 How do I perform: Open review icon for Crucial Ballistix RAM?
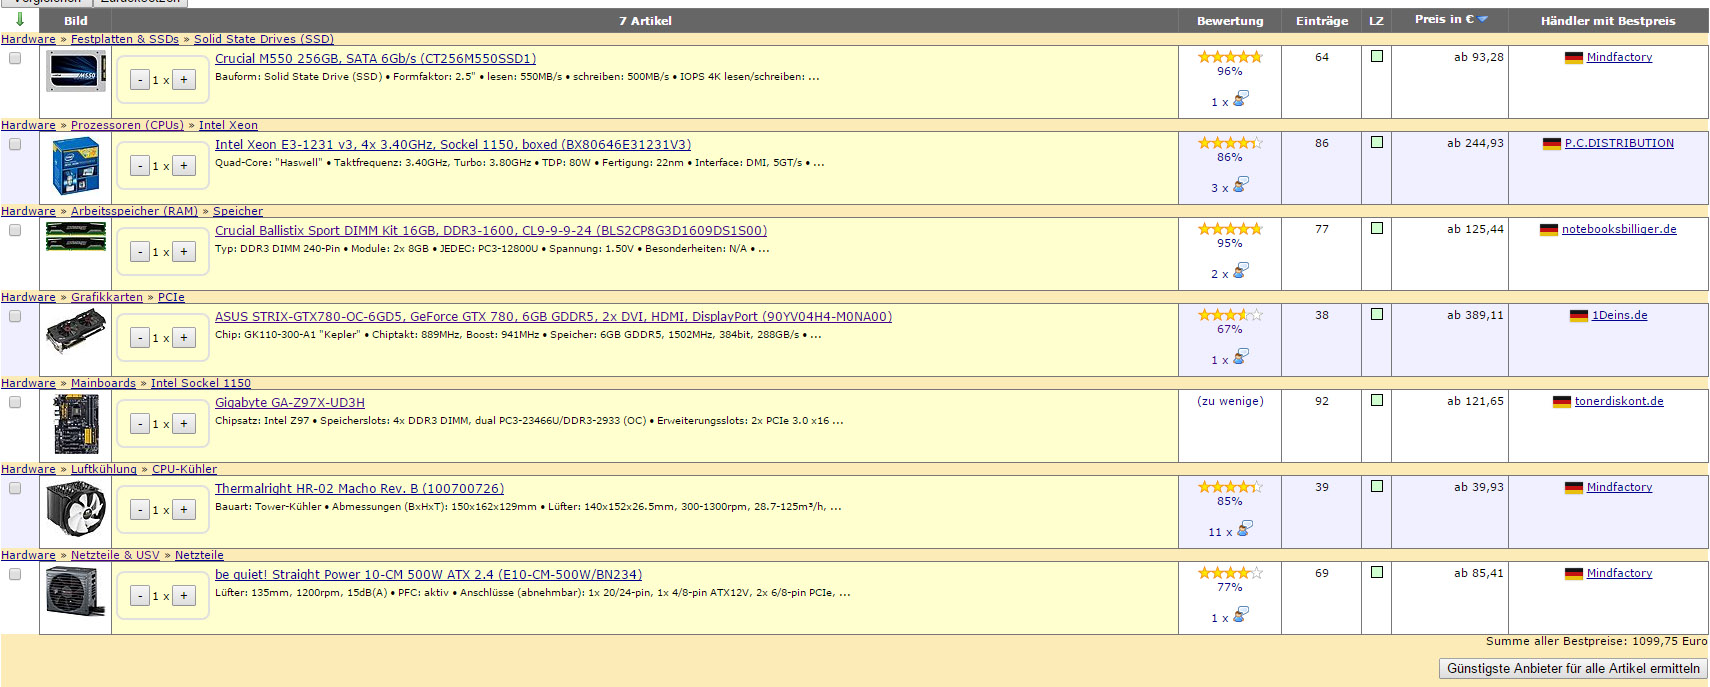tap(1241, 271)
